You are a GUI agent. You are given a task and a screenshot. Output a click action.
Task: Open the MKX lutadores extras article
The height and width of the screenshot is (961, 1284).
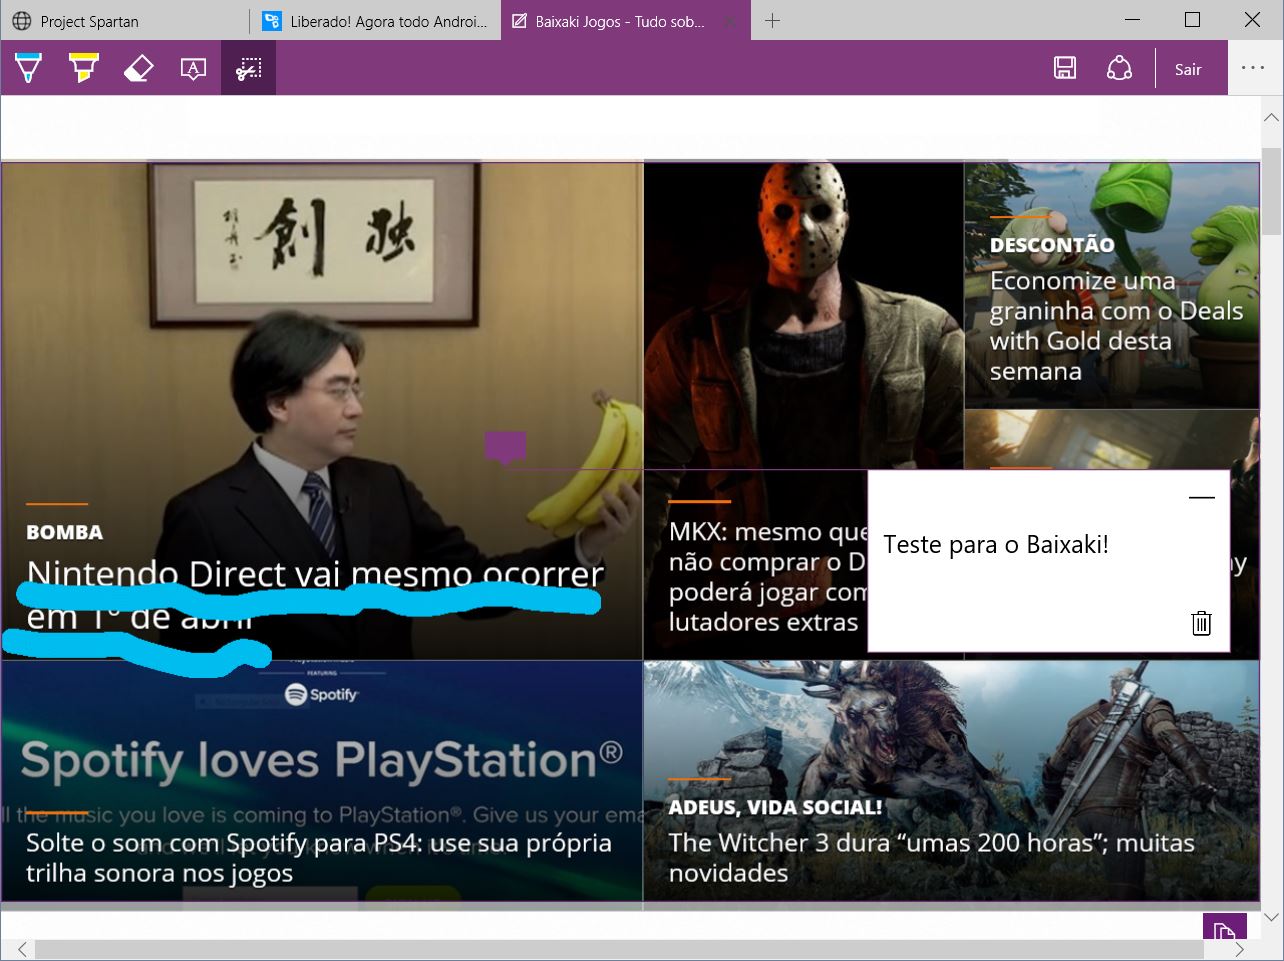(767, 576)
